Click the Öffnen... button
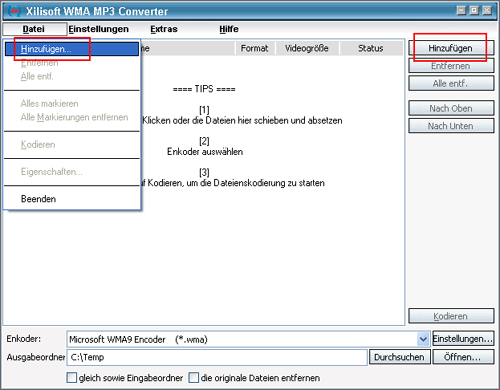Viewport: 500px width, 390px height. pos(463,357)
